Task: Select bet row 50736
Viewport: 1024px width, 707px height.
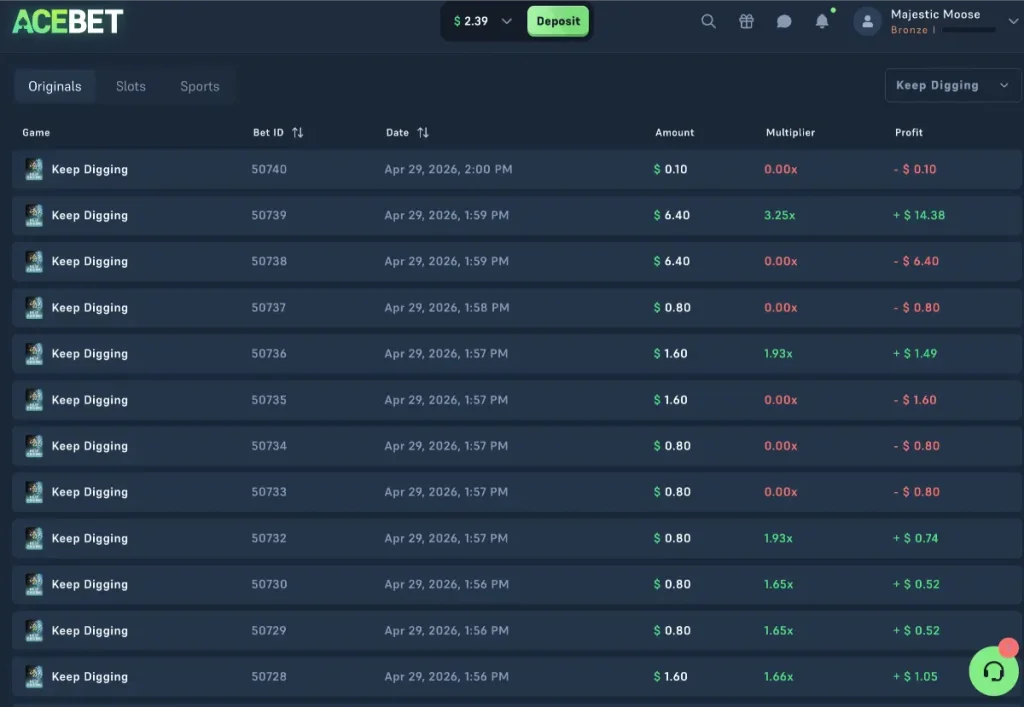Action: [x=512, y=354]
